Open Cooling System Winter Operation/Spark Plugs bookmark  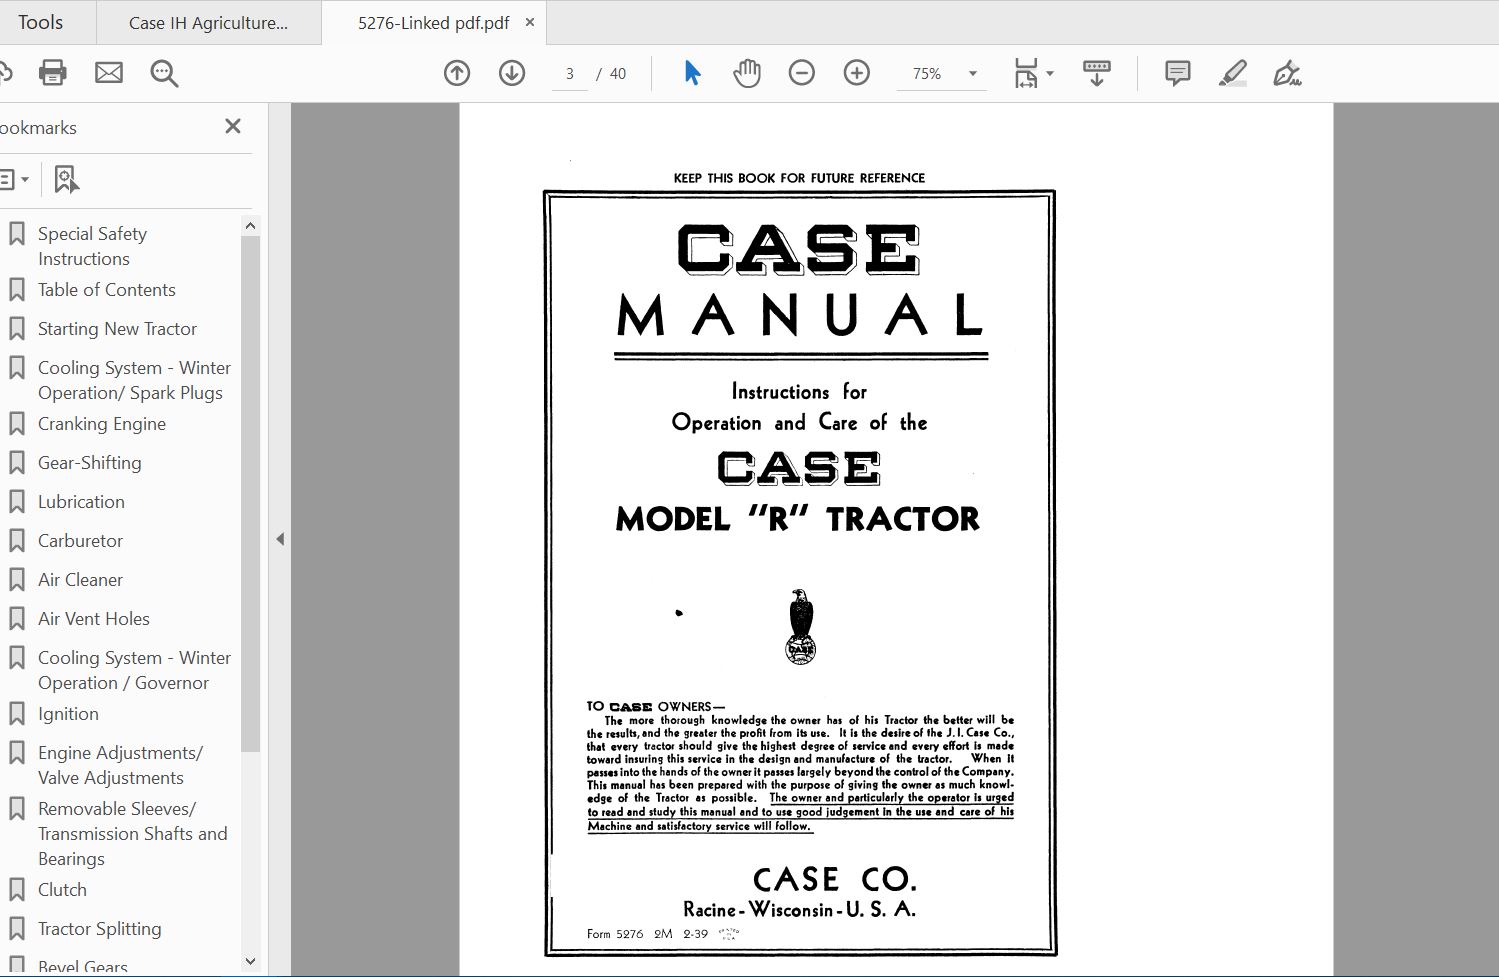pos(134,380)
